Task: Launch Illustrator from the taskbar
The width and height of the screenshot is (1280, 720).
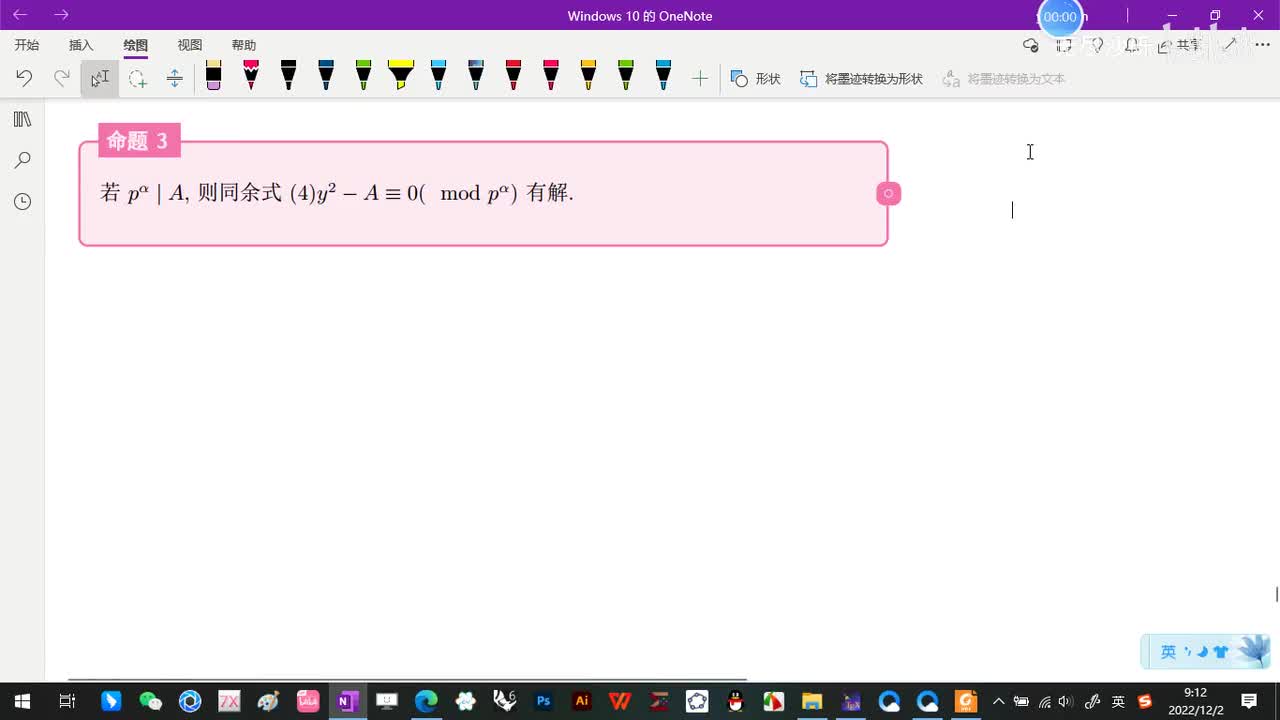Action: (x=581, y=701)
